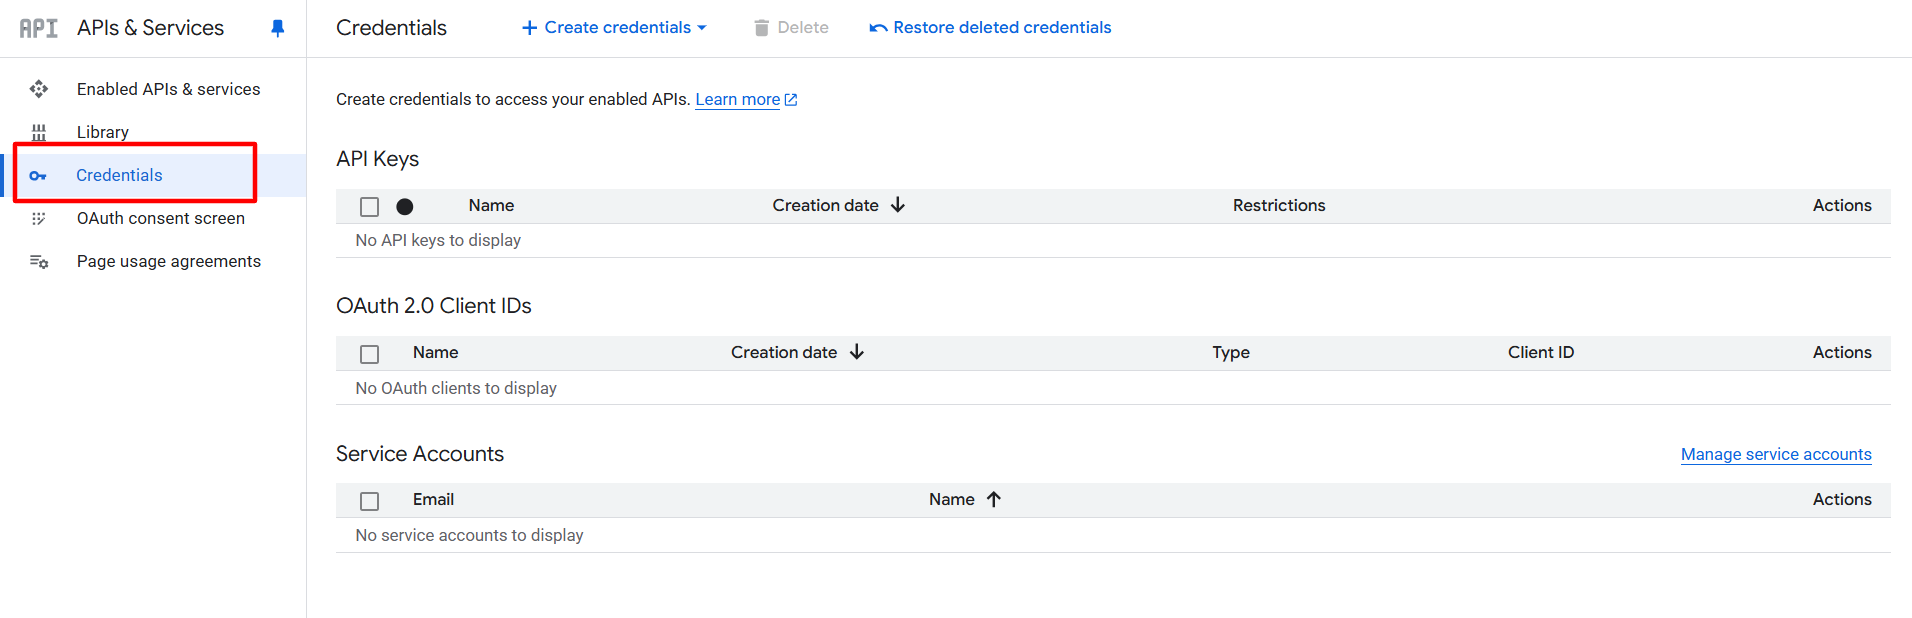The height and width of the screenshot is (618, 1912).
Task: Click the Page usage agreements settings icon
Action: 39,262
